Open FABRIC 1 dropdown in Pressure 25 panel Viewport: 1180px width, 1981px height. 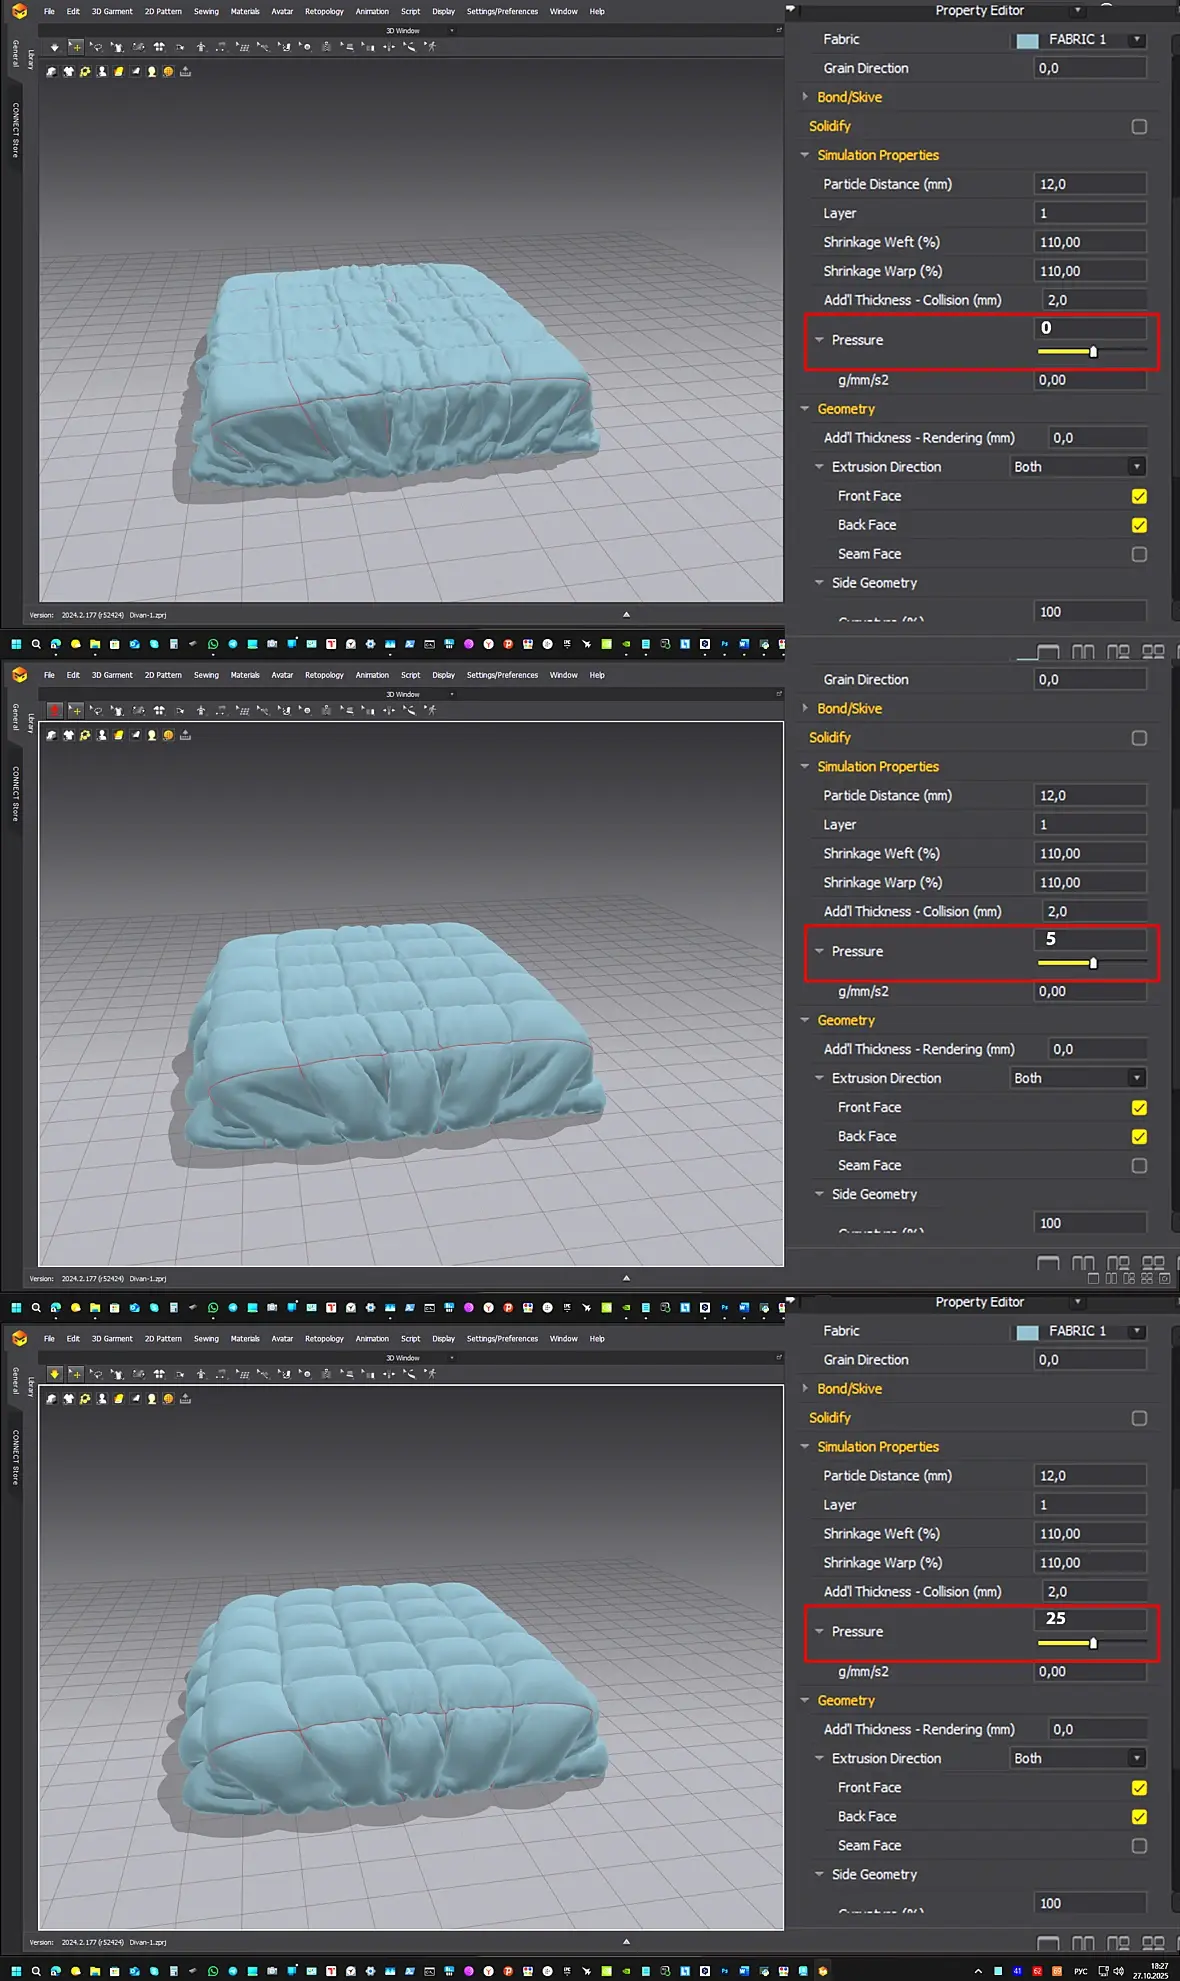(x=1078, y=1331)
